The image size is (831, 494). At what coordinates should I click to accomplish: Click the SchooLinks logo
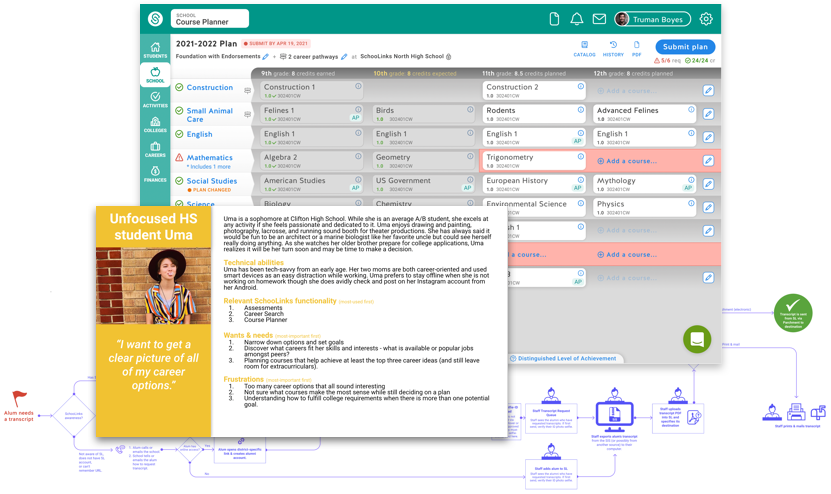coord(155,19)
